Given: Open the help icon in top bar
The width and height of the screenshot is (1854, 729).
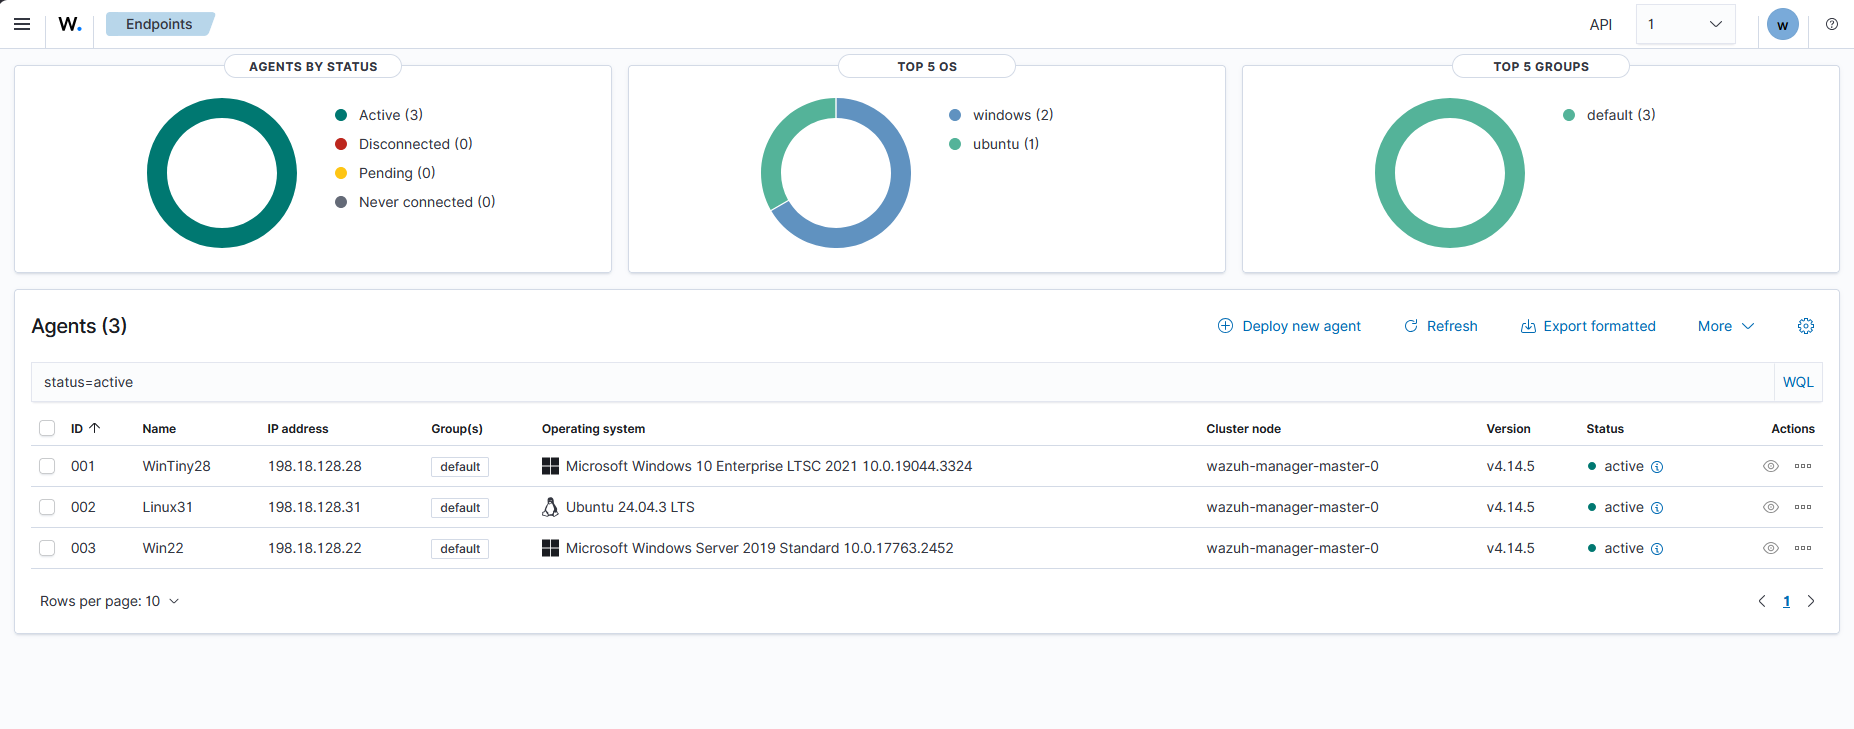Looking at the screenshot, I should point(1832,24).
